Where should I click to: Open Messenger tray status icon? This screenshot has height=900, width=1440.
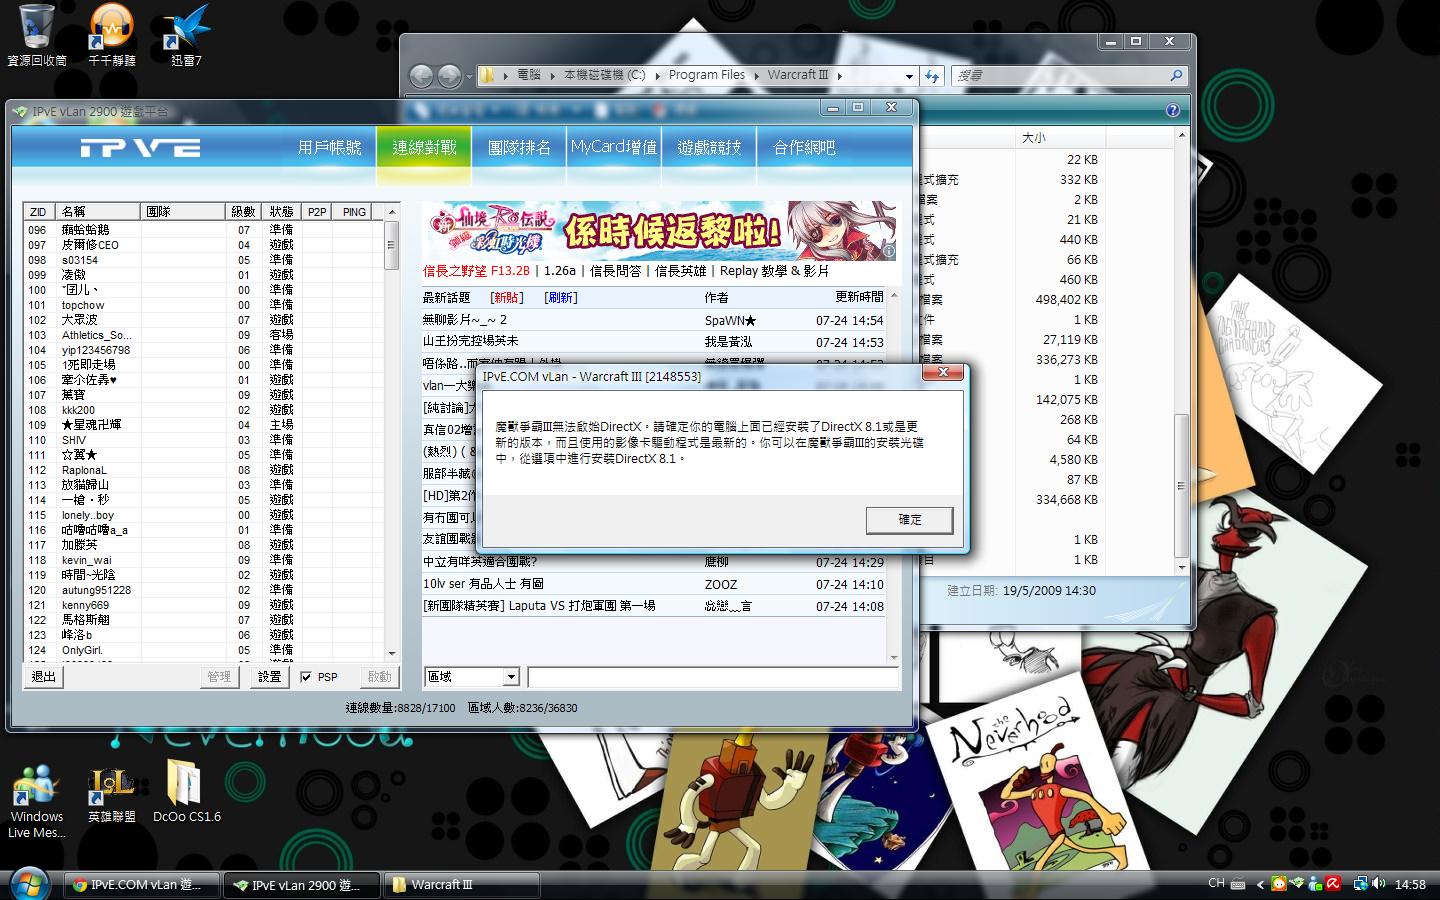1315,884
